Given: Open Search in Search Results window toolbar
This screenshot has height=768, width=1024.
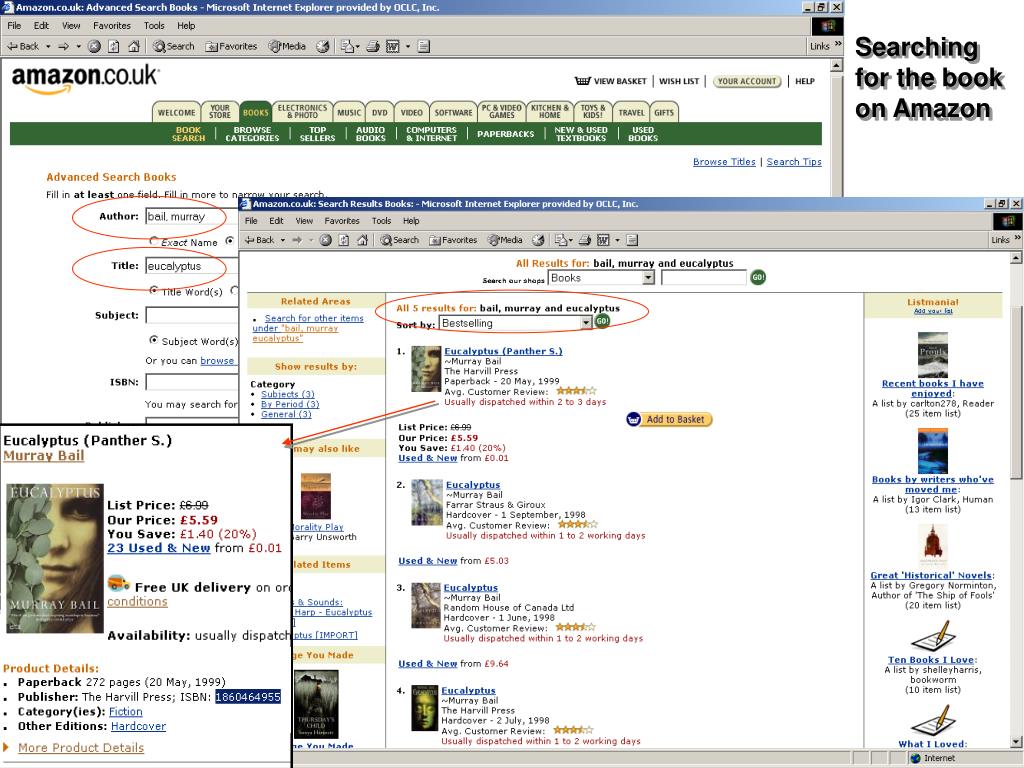Looking at the screenshot, I should (x=400, y=240).
